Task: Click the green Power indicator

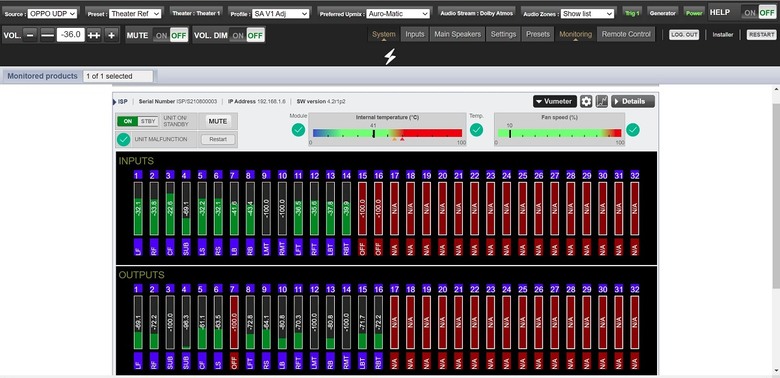Action: pos(694,13)
